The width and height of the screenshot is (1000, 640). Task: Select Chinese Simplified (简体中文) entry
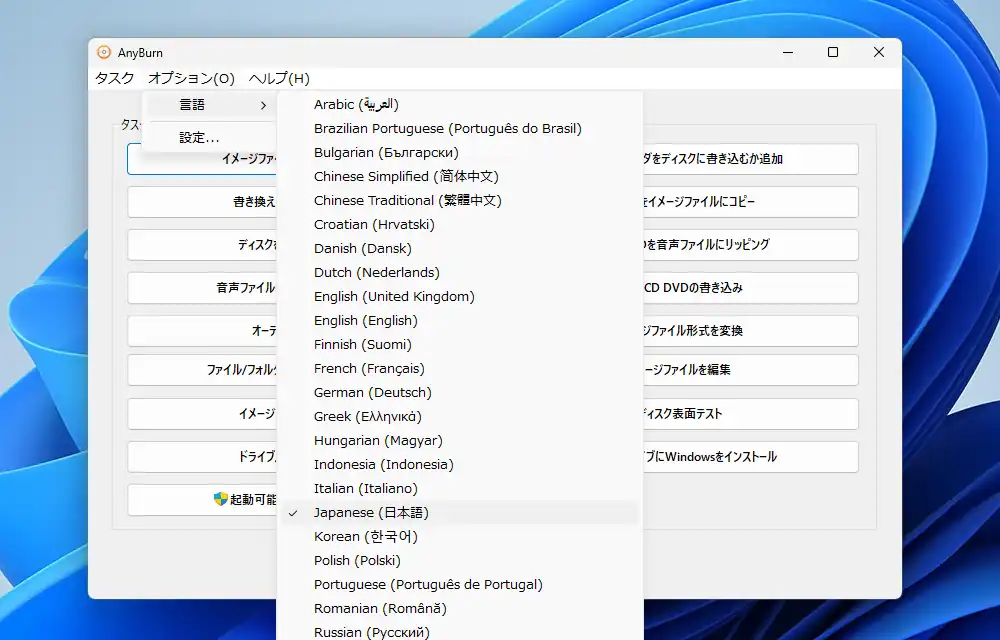405,177
